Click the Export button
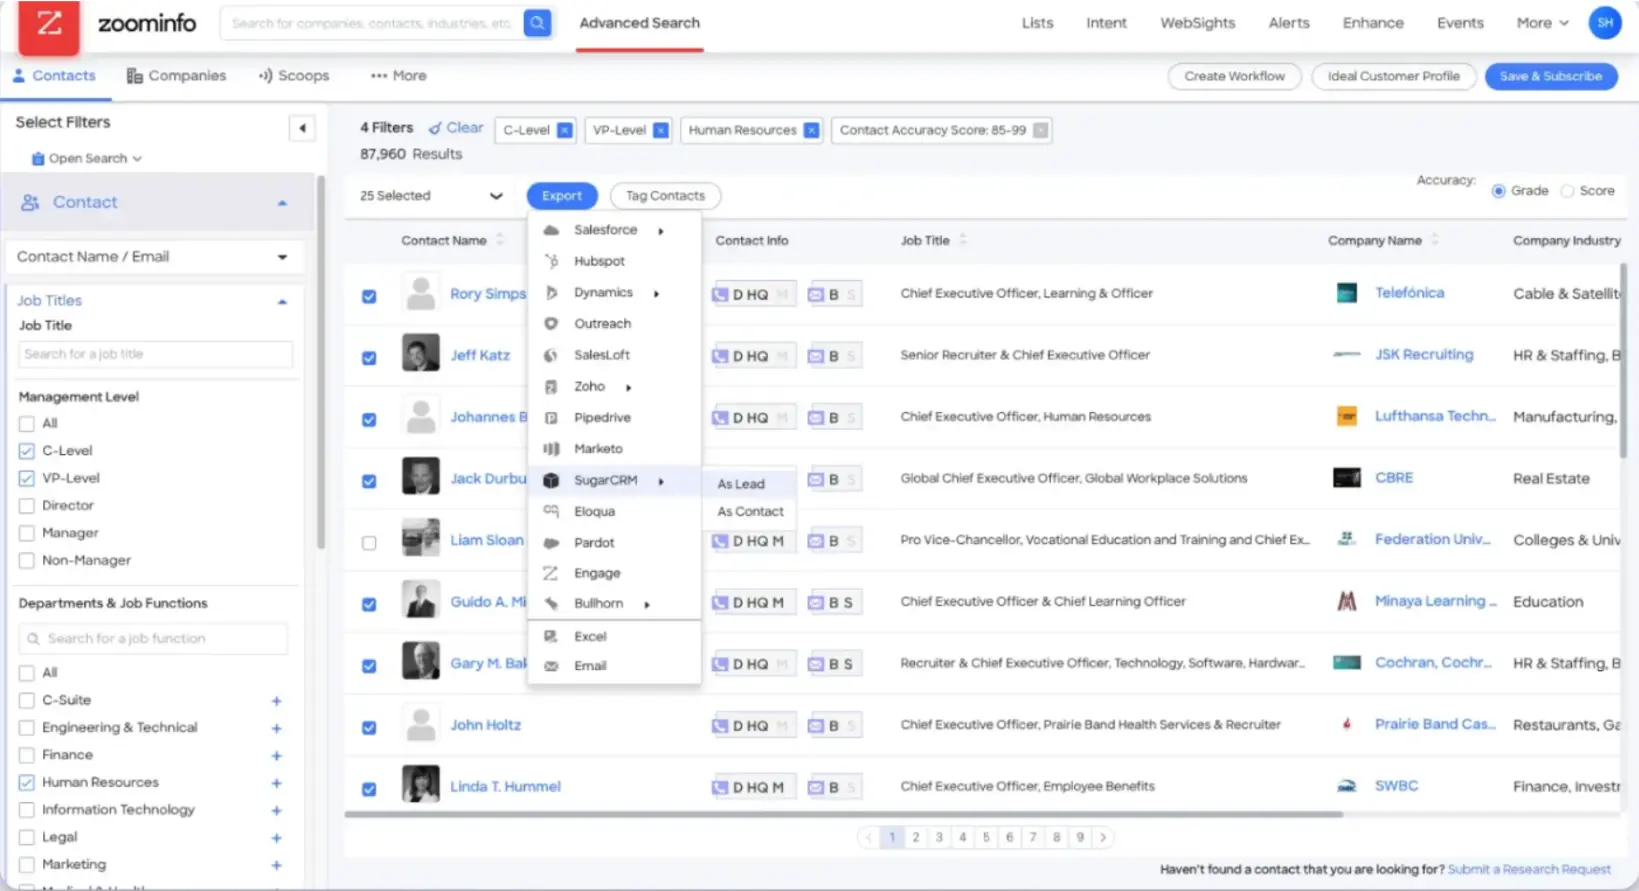Screen dimensions: 1639x891 tap(562, 196)
